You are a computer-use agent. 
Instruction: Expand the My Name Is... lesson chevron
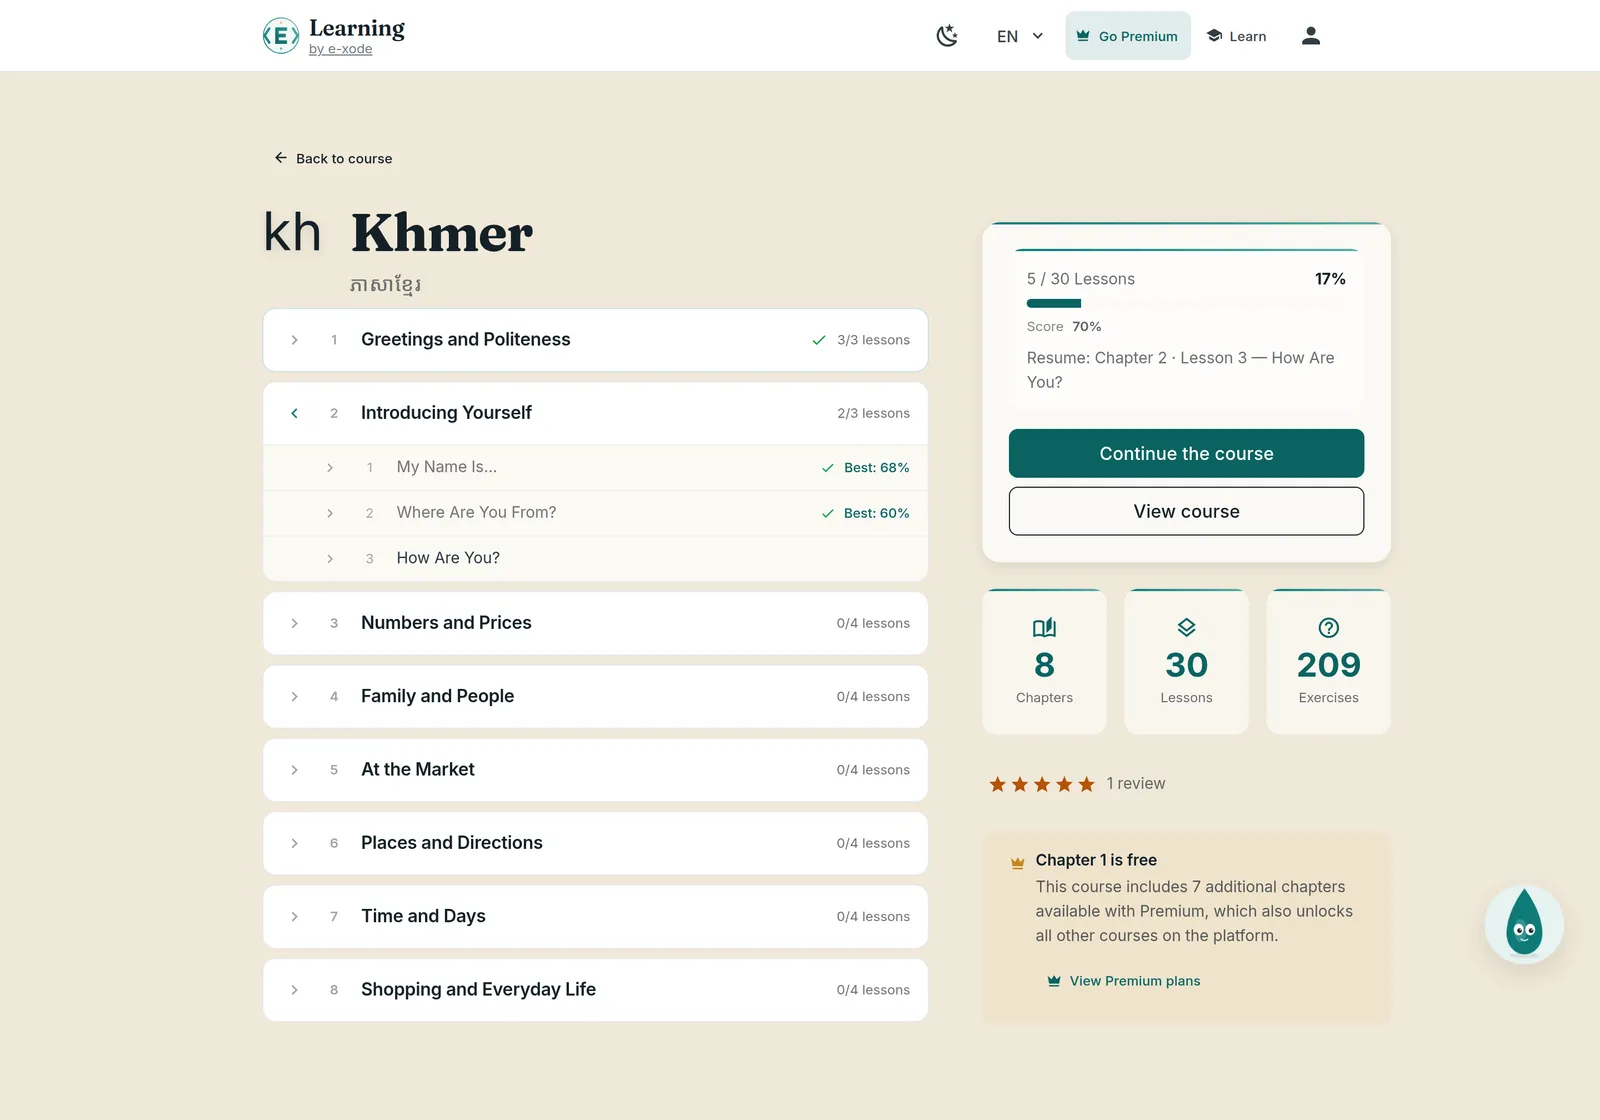pos(330,468)
